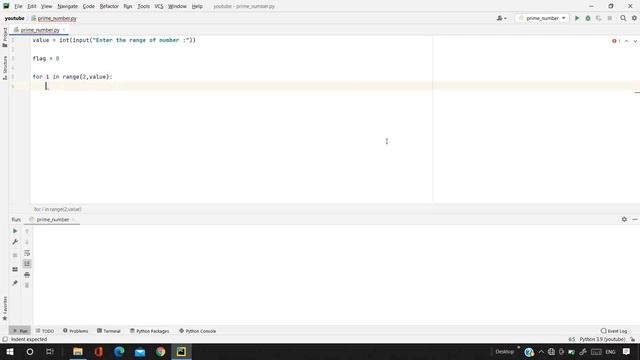Open Search Everywhere magnifier icon
The image size is (640, 360).
click(x=623, y=18)
